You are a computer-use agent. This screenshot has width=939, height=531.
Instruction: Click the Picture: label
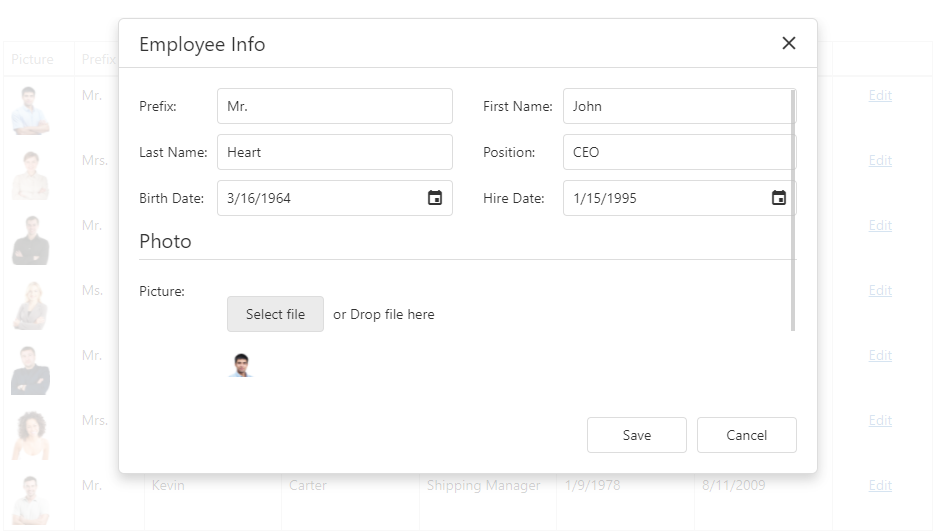162,291
